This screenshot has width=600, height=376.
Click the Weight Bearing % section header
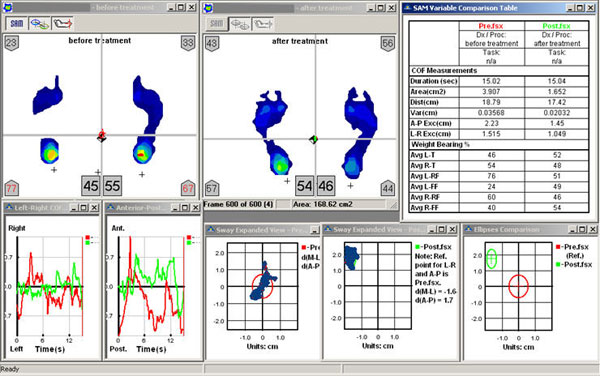440,145
